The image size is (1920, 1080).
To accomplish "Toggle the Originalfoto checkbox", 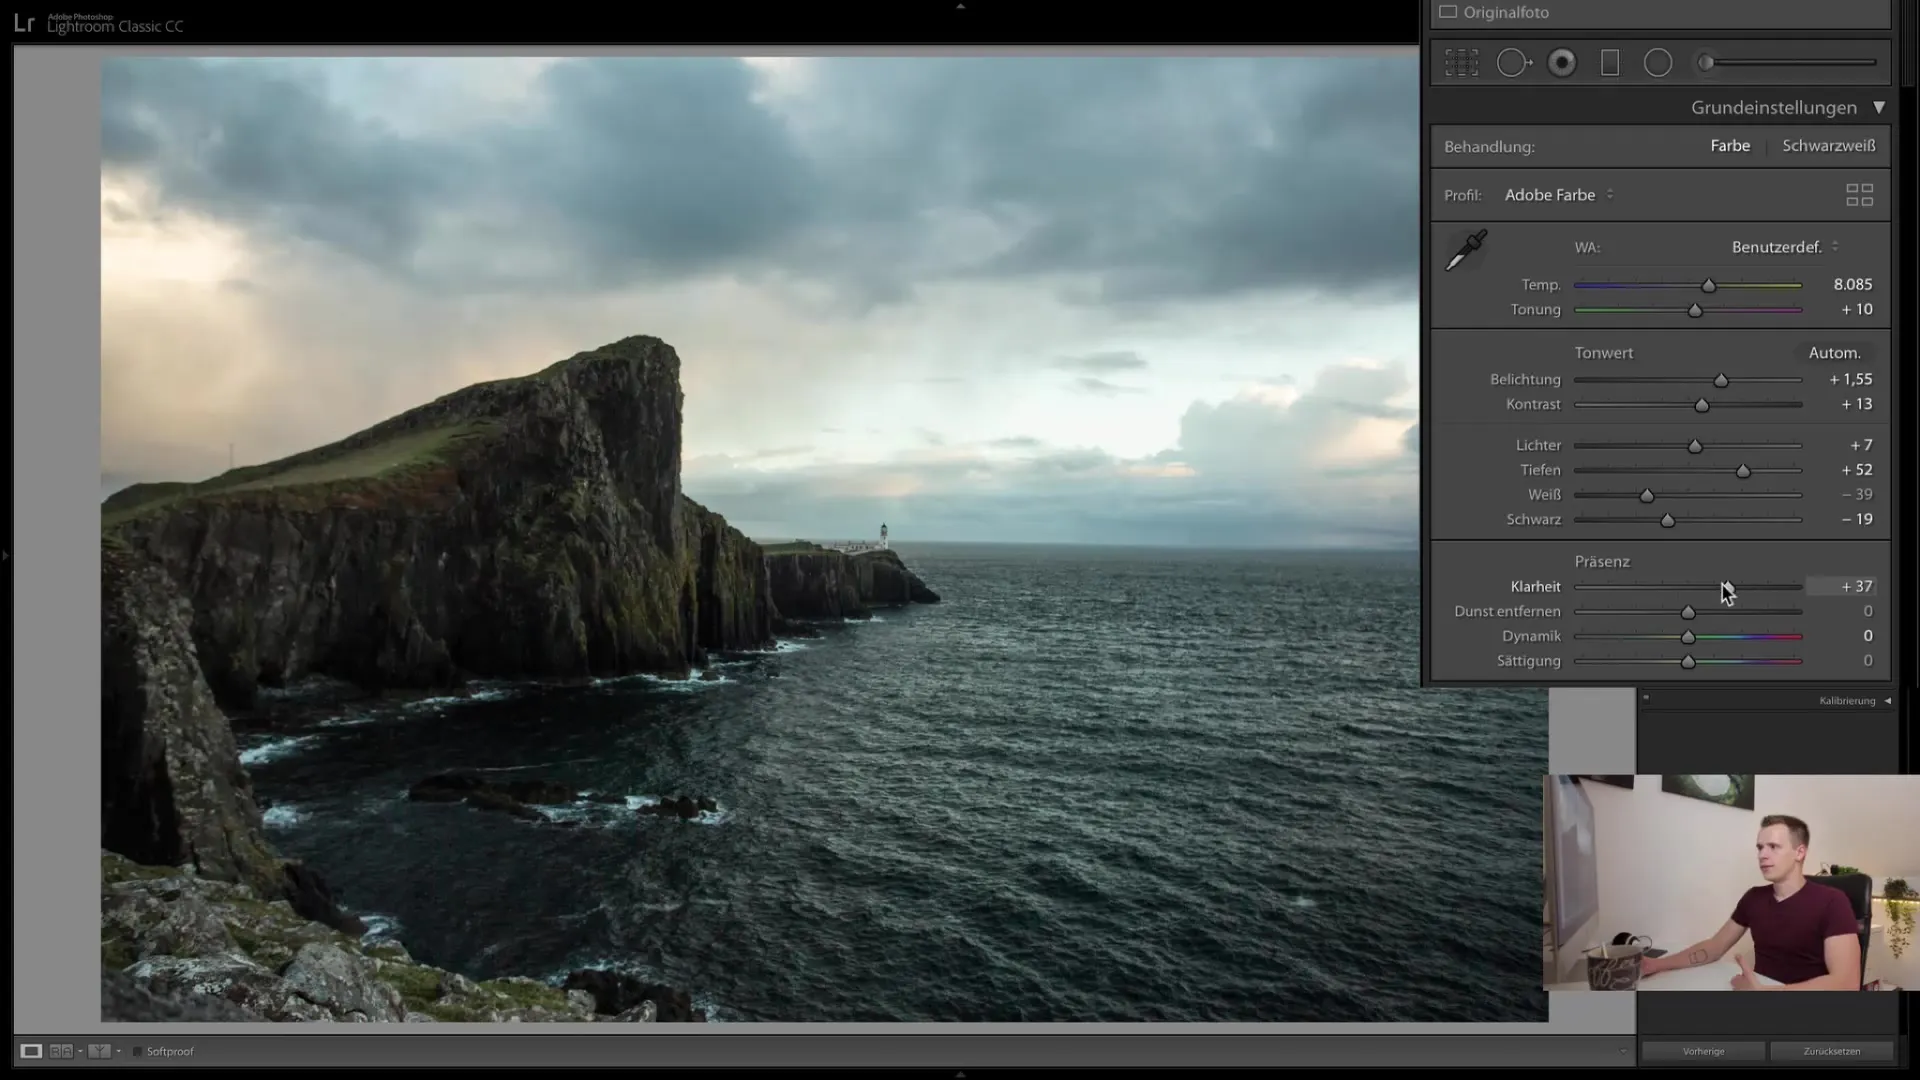I will pos(1448,12).
